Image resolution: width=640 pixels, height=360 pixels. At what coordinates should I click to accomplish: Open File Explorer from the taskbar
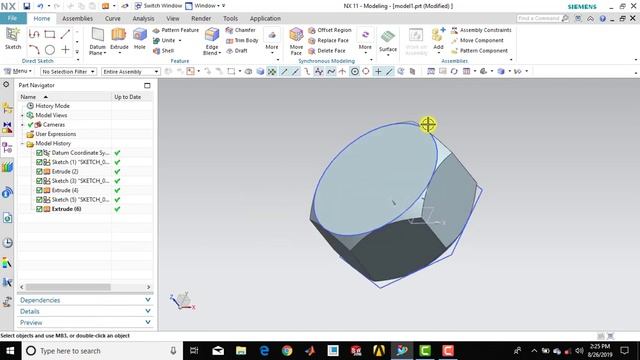(241, 351)
